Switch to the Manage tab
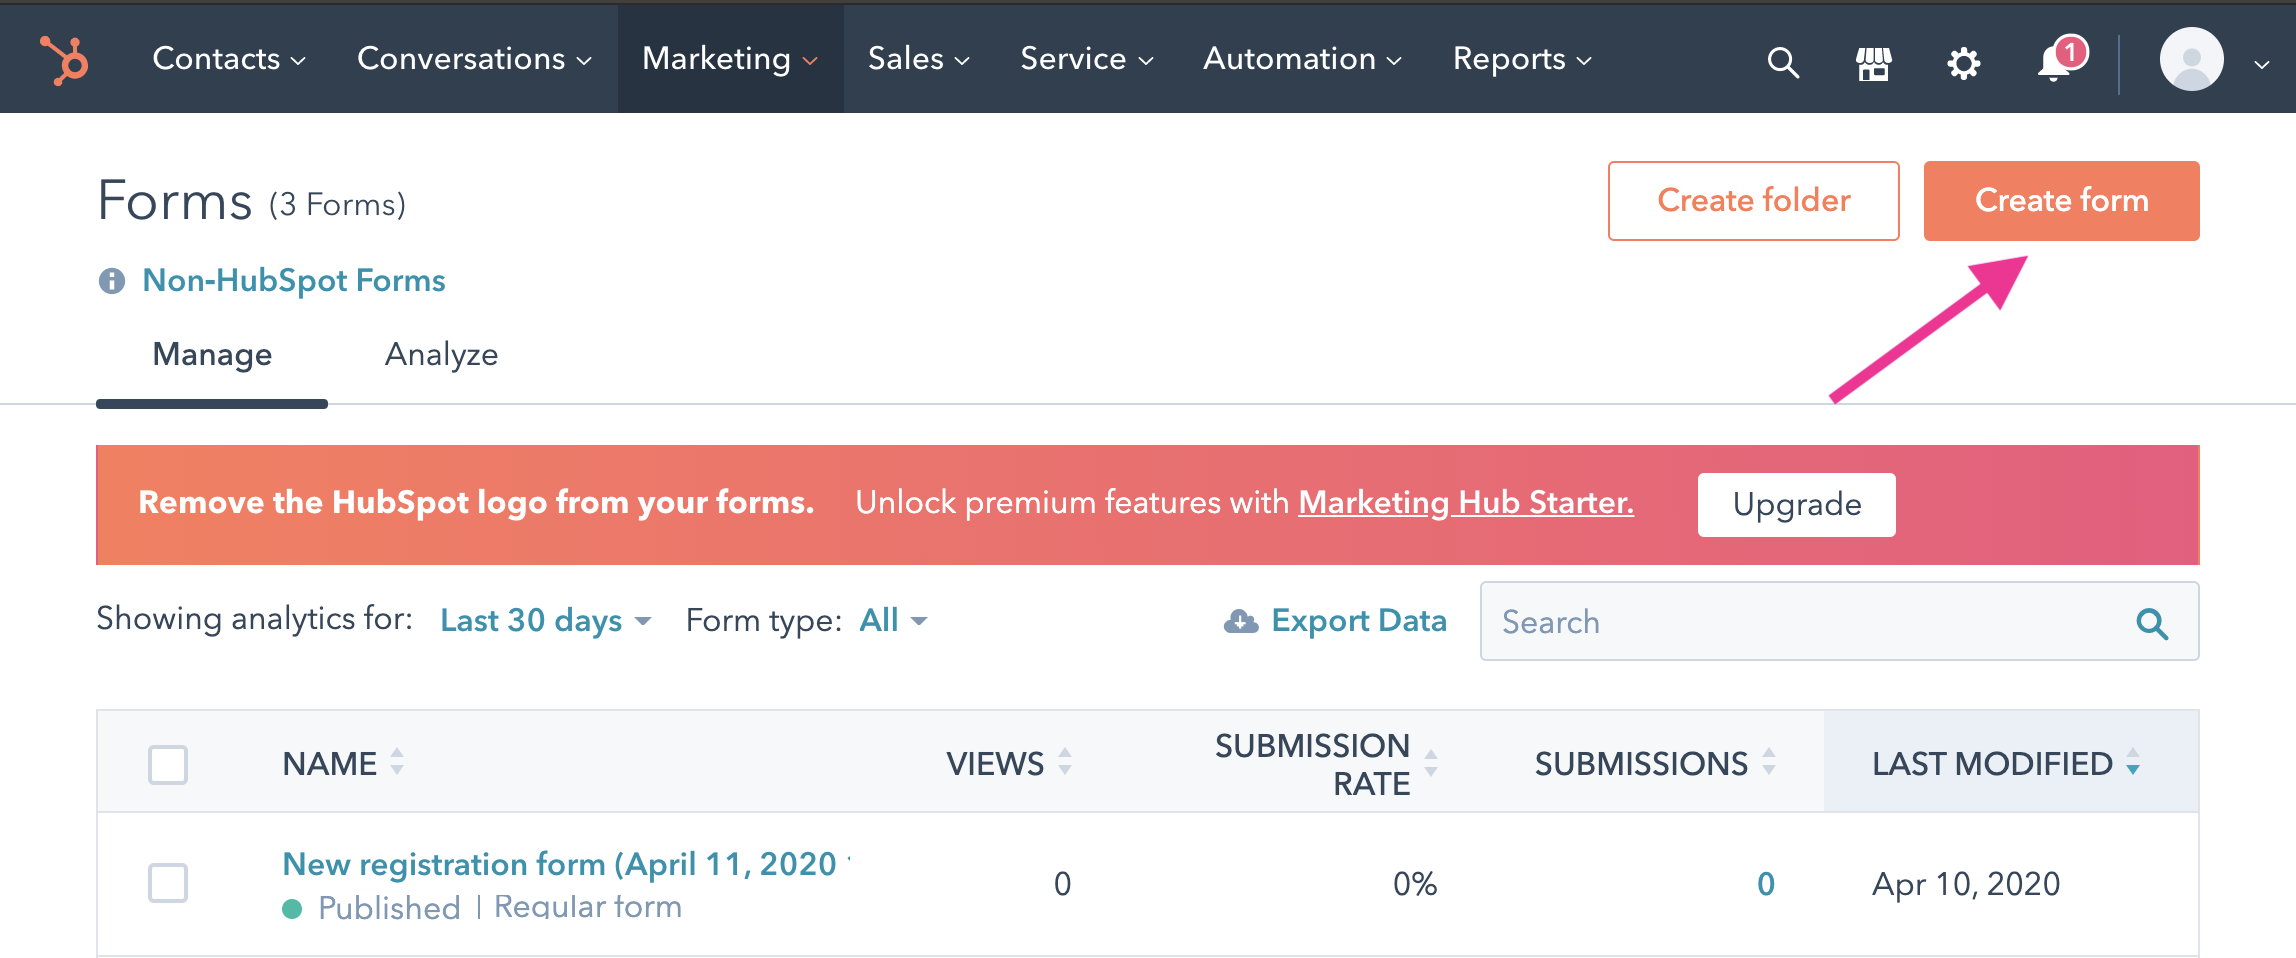 (x=212, y=355)
